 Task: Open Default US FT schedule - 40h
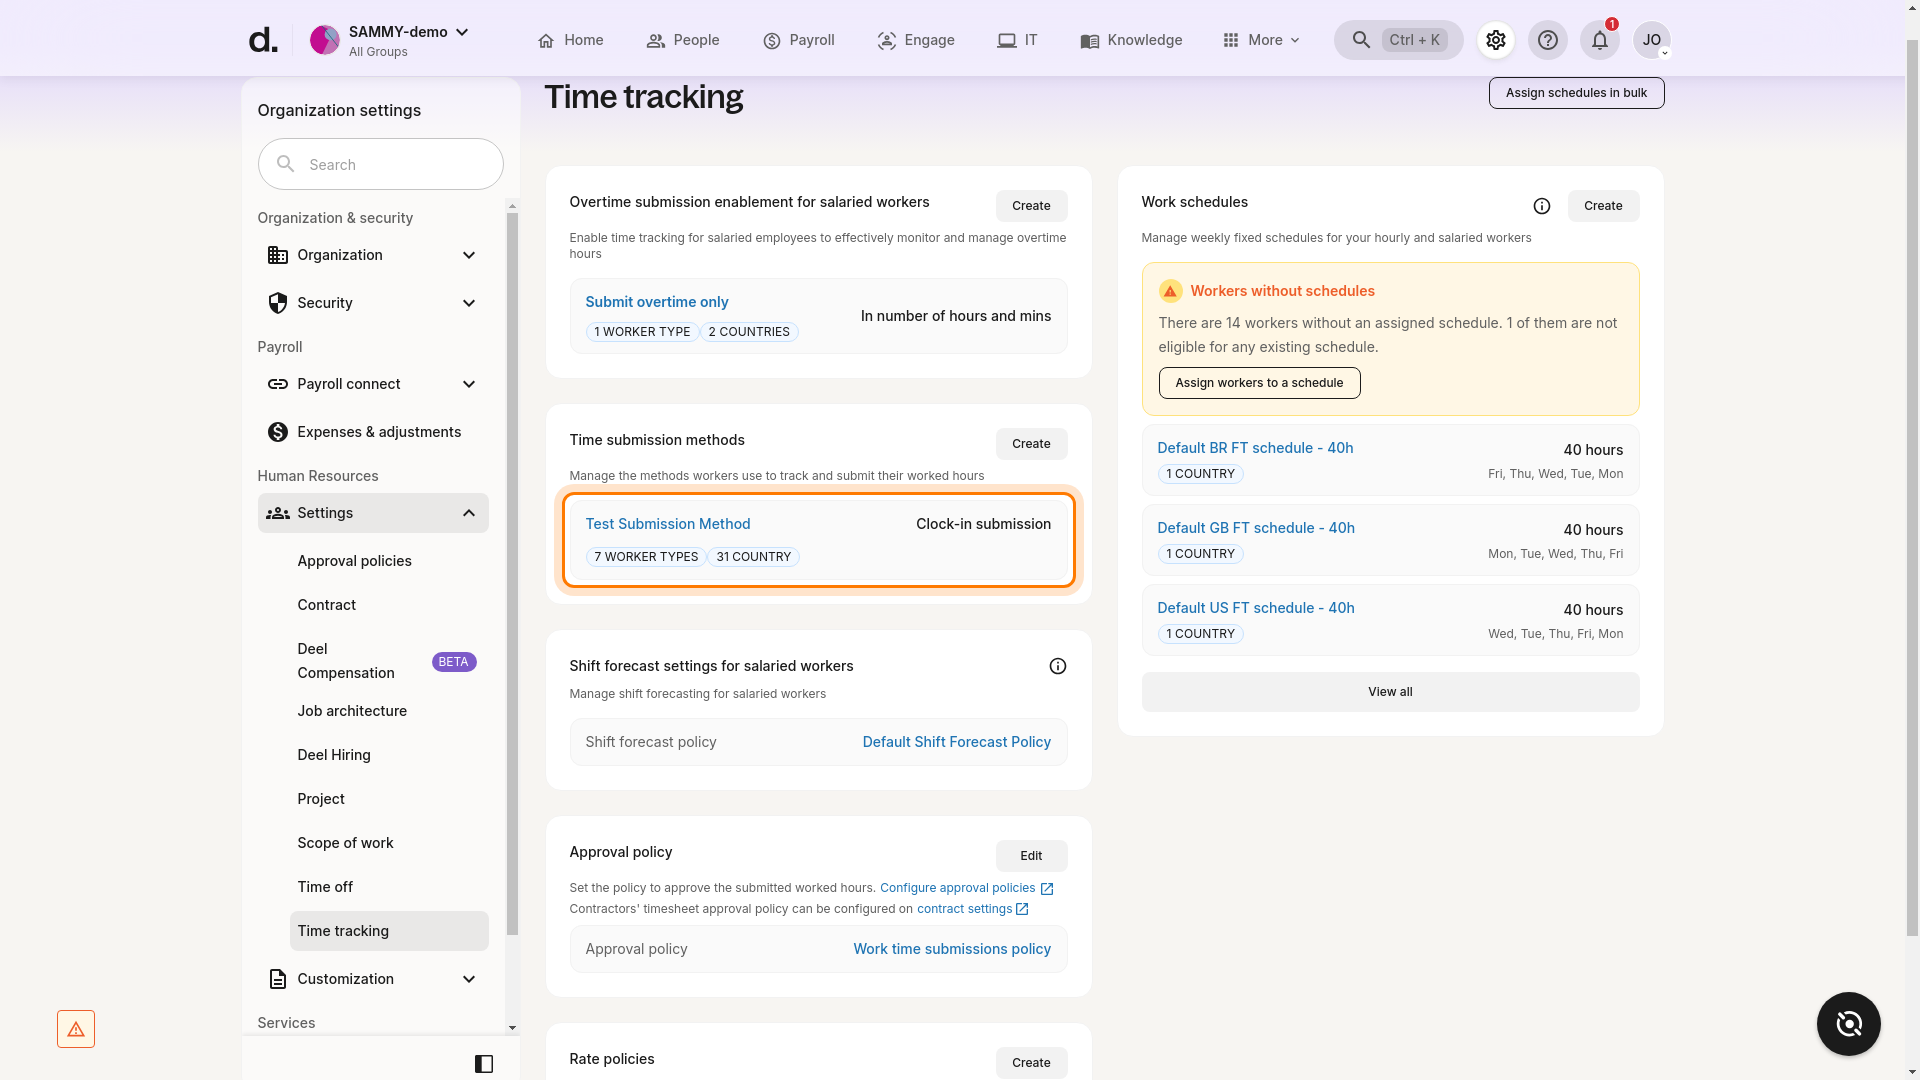(1256, 608)
